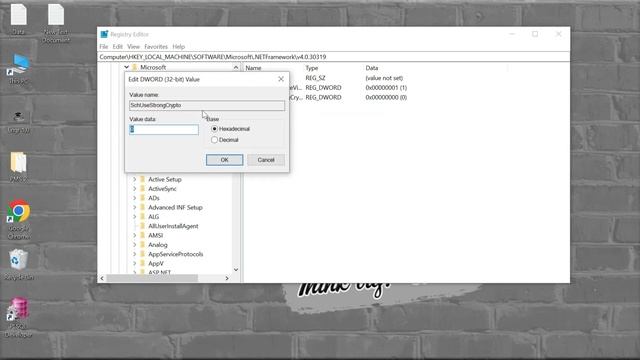Expand the AMSI key
Screen dimensions: 640x360
(135, 236)
